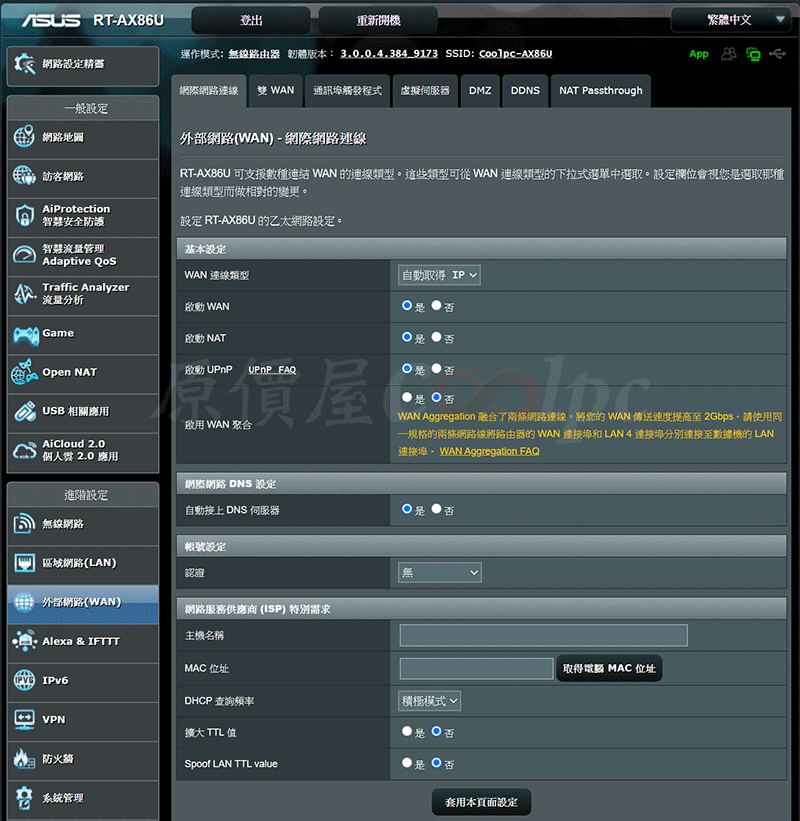The width and height of the screenshot is (800, 821).
Task: Click the ASUS logo
Action: click(51, 20)
